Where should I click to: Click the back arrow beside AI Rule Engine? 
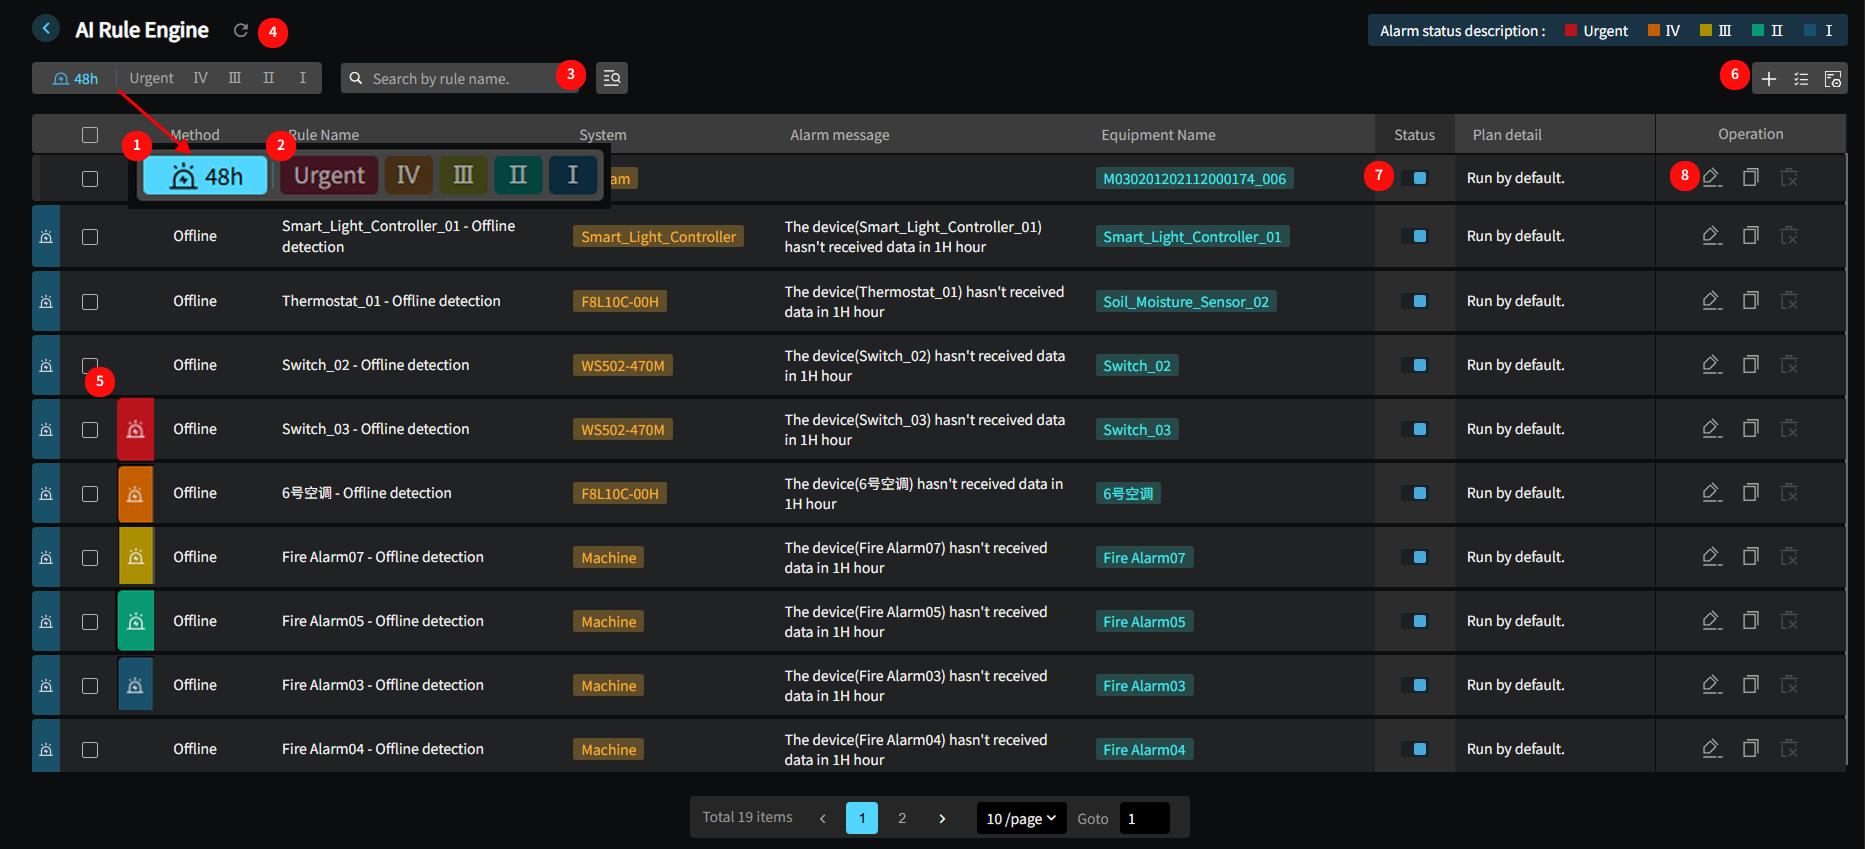coord(46,29)
